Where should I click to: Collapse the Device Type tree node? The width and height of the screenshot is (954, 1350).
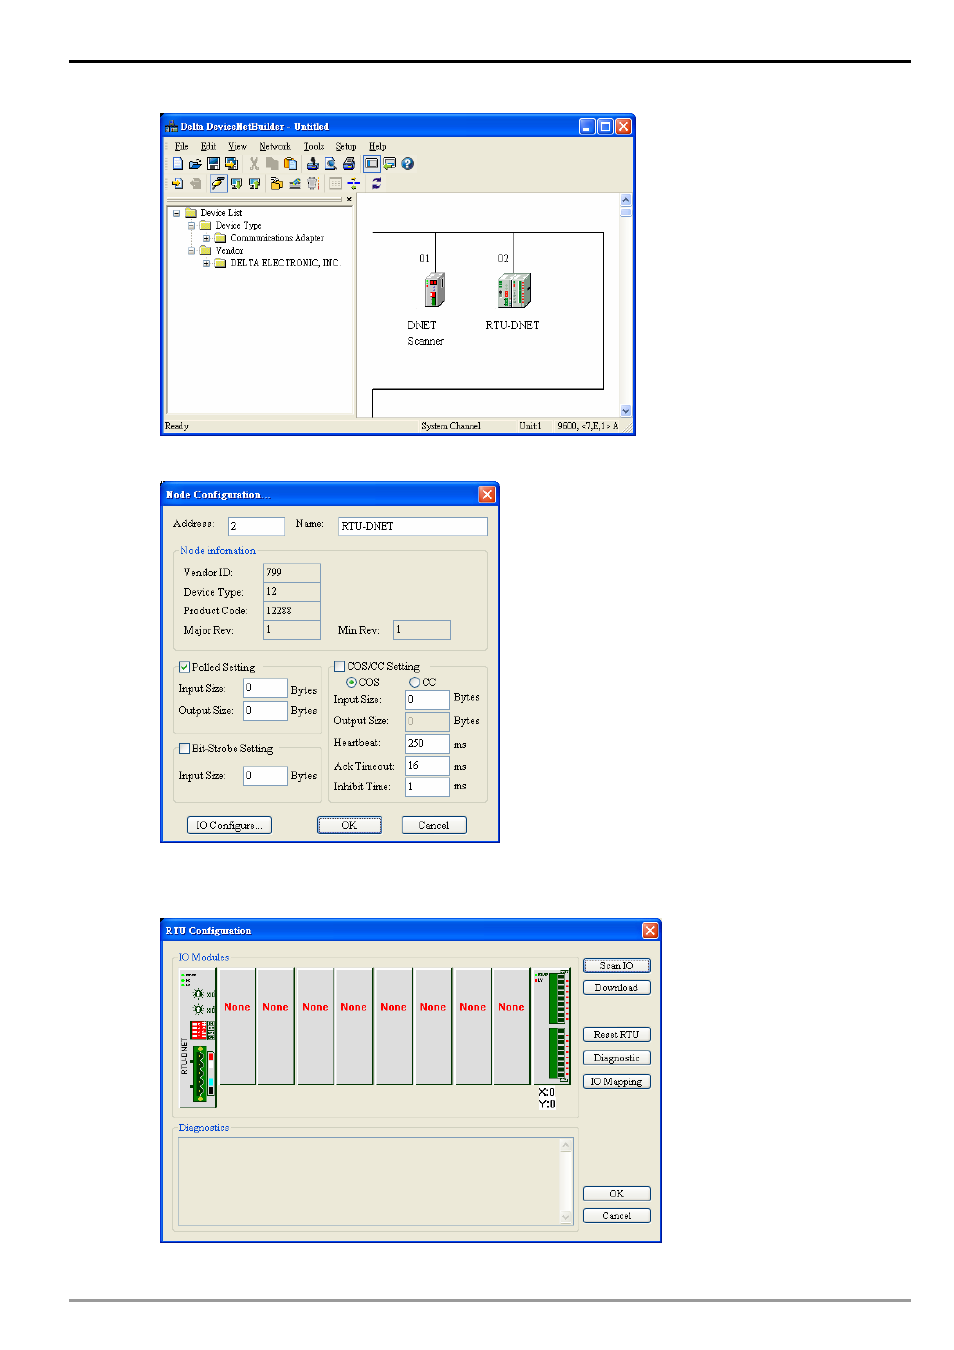(191, 226)
